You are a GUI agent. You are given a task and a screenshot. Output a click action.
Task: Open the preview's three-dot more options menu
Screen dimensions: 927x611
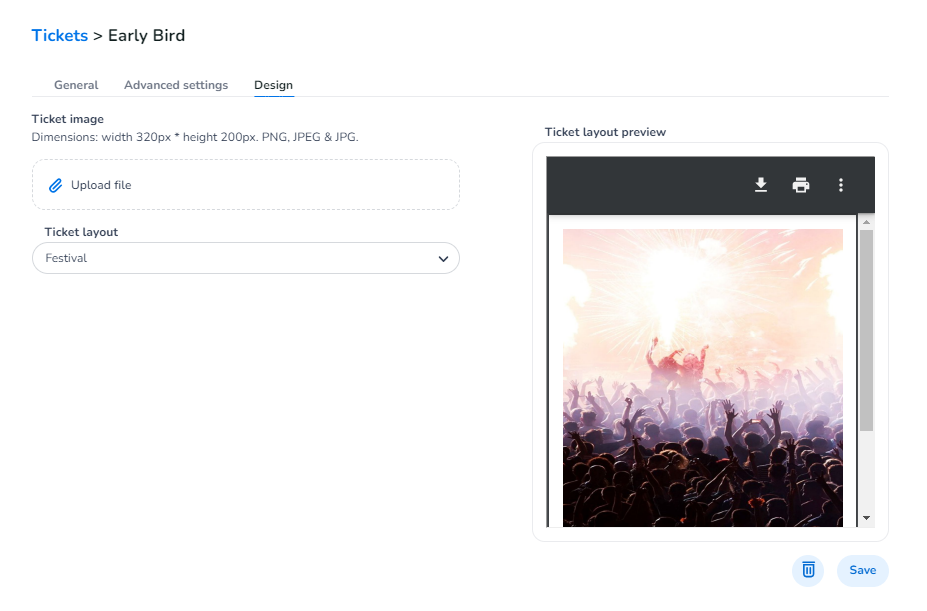pyautogui.click(x=841, y=185)
